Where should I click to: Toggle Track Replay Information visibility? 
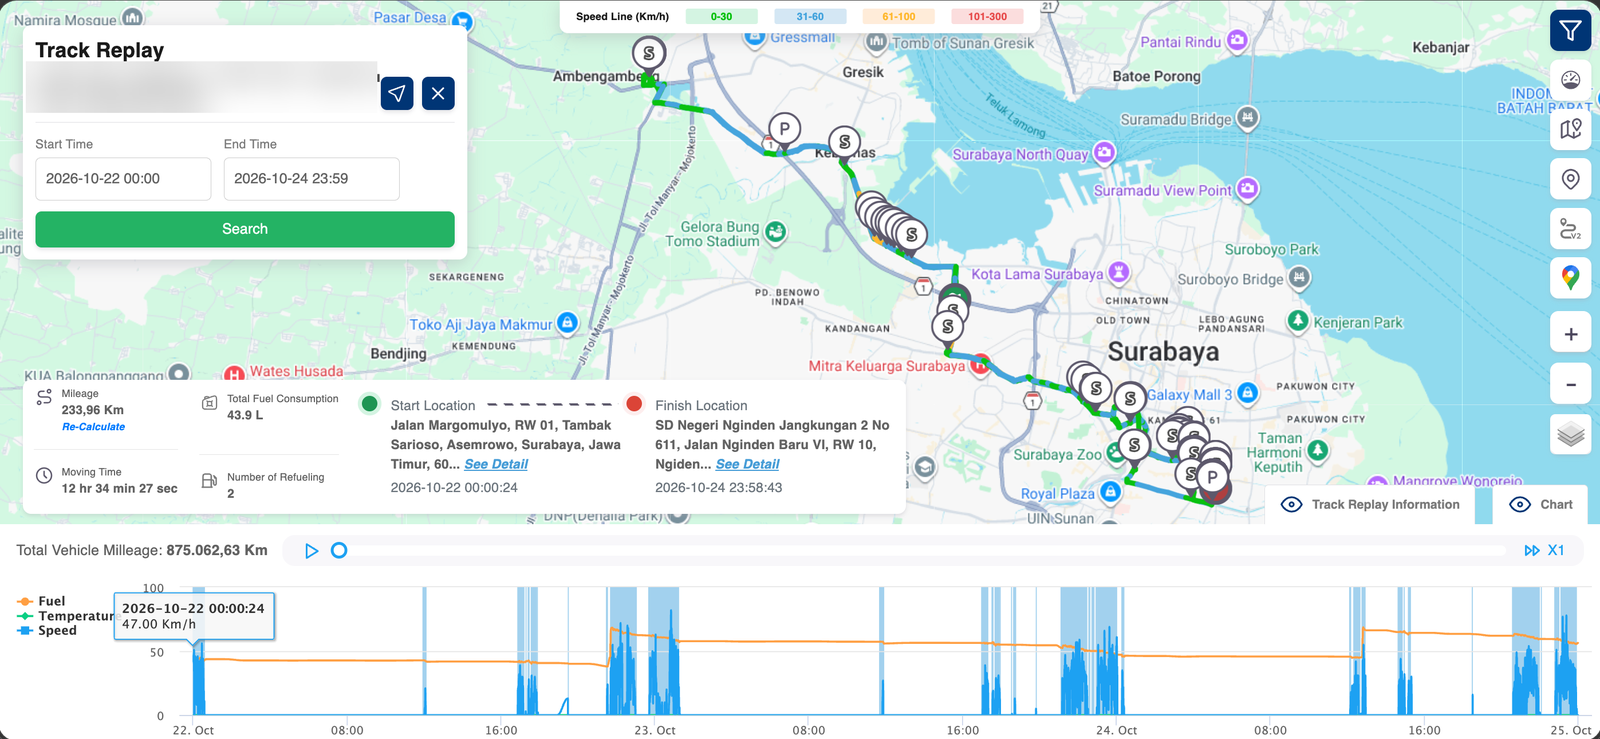(x=1371, y=505)
